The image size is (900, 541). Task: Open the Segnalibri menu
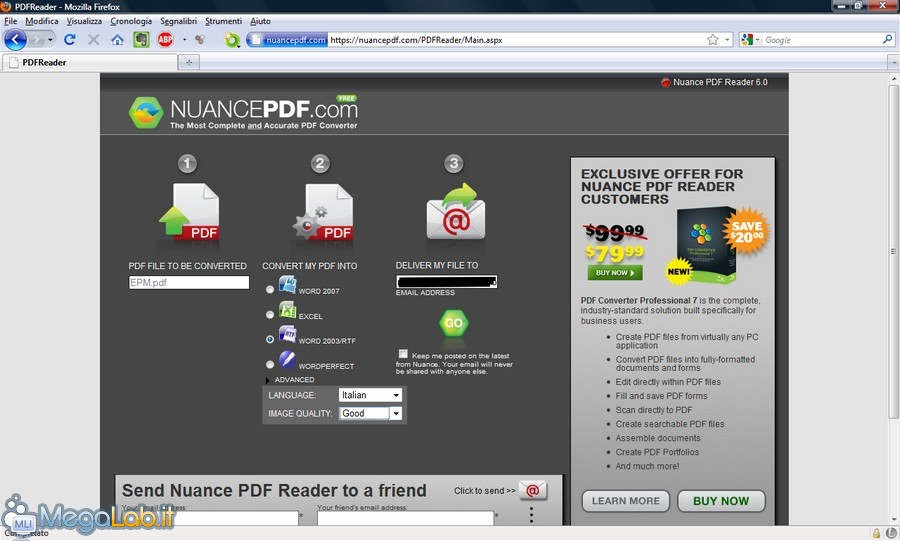click(179, 21)
